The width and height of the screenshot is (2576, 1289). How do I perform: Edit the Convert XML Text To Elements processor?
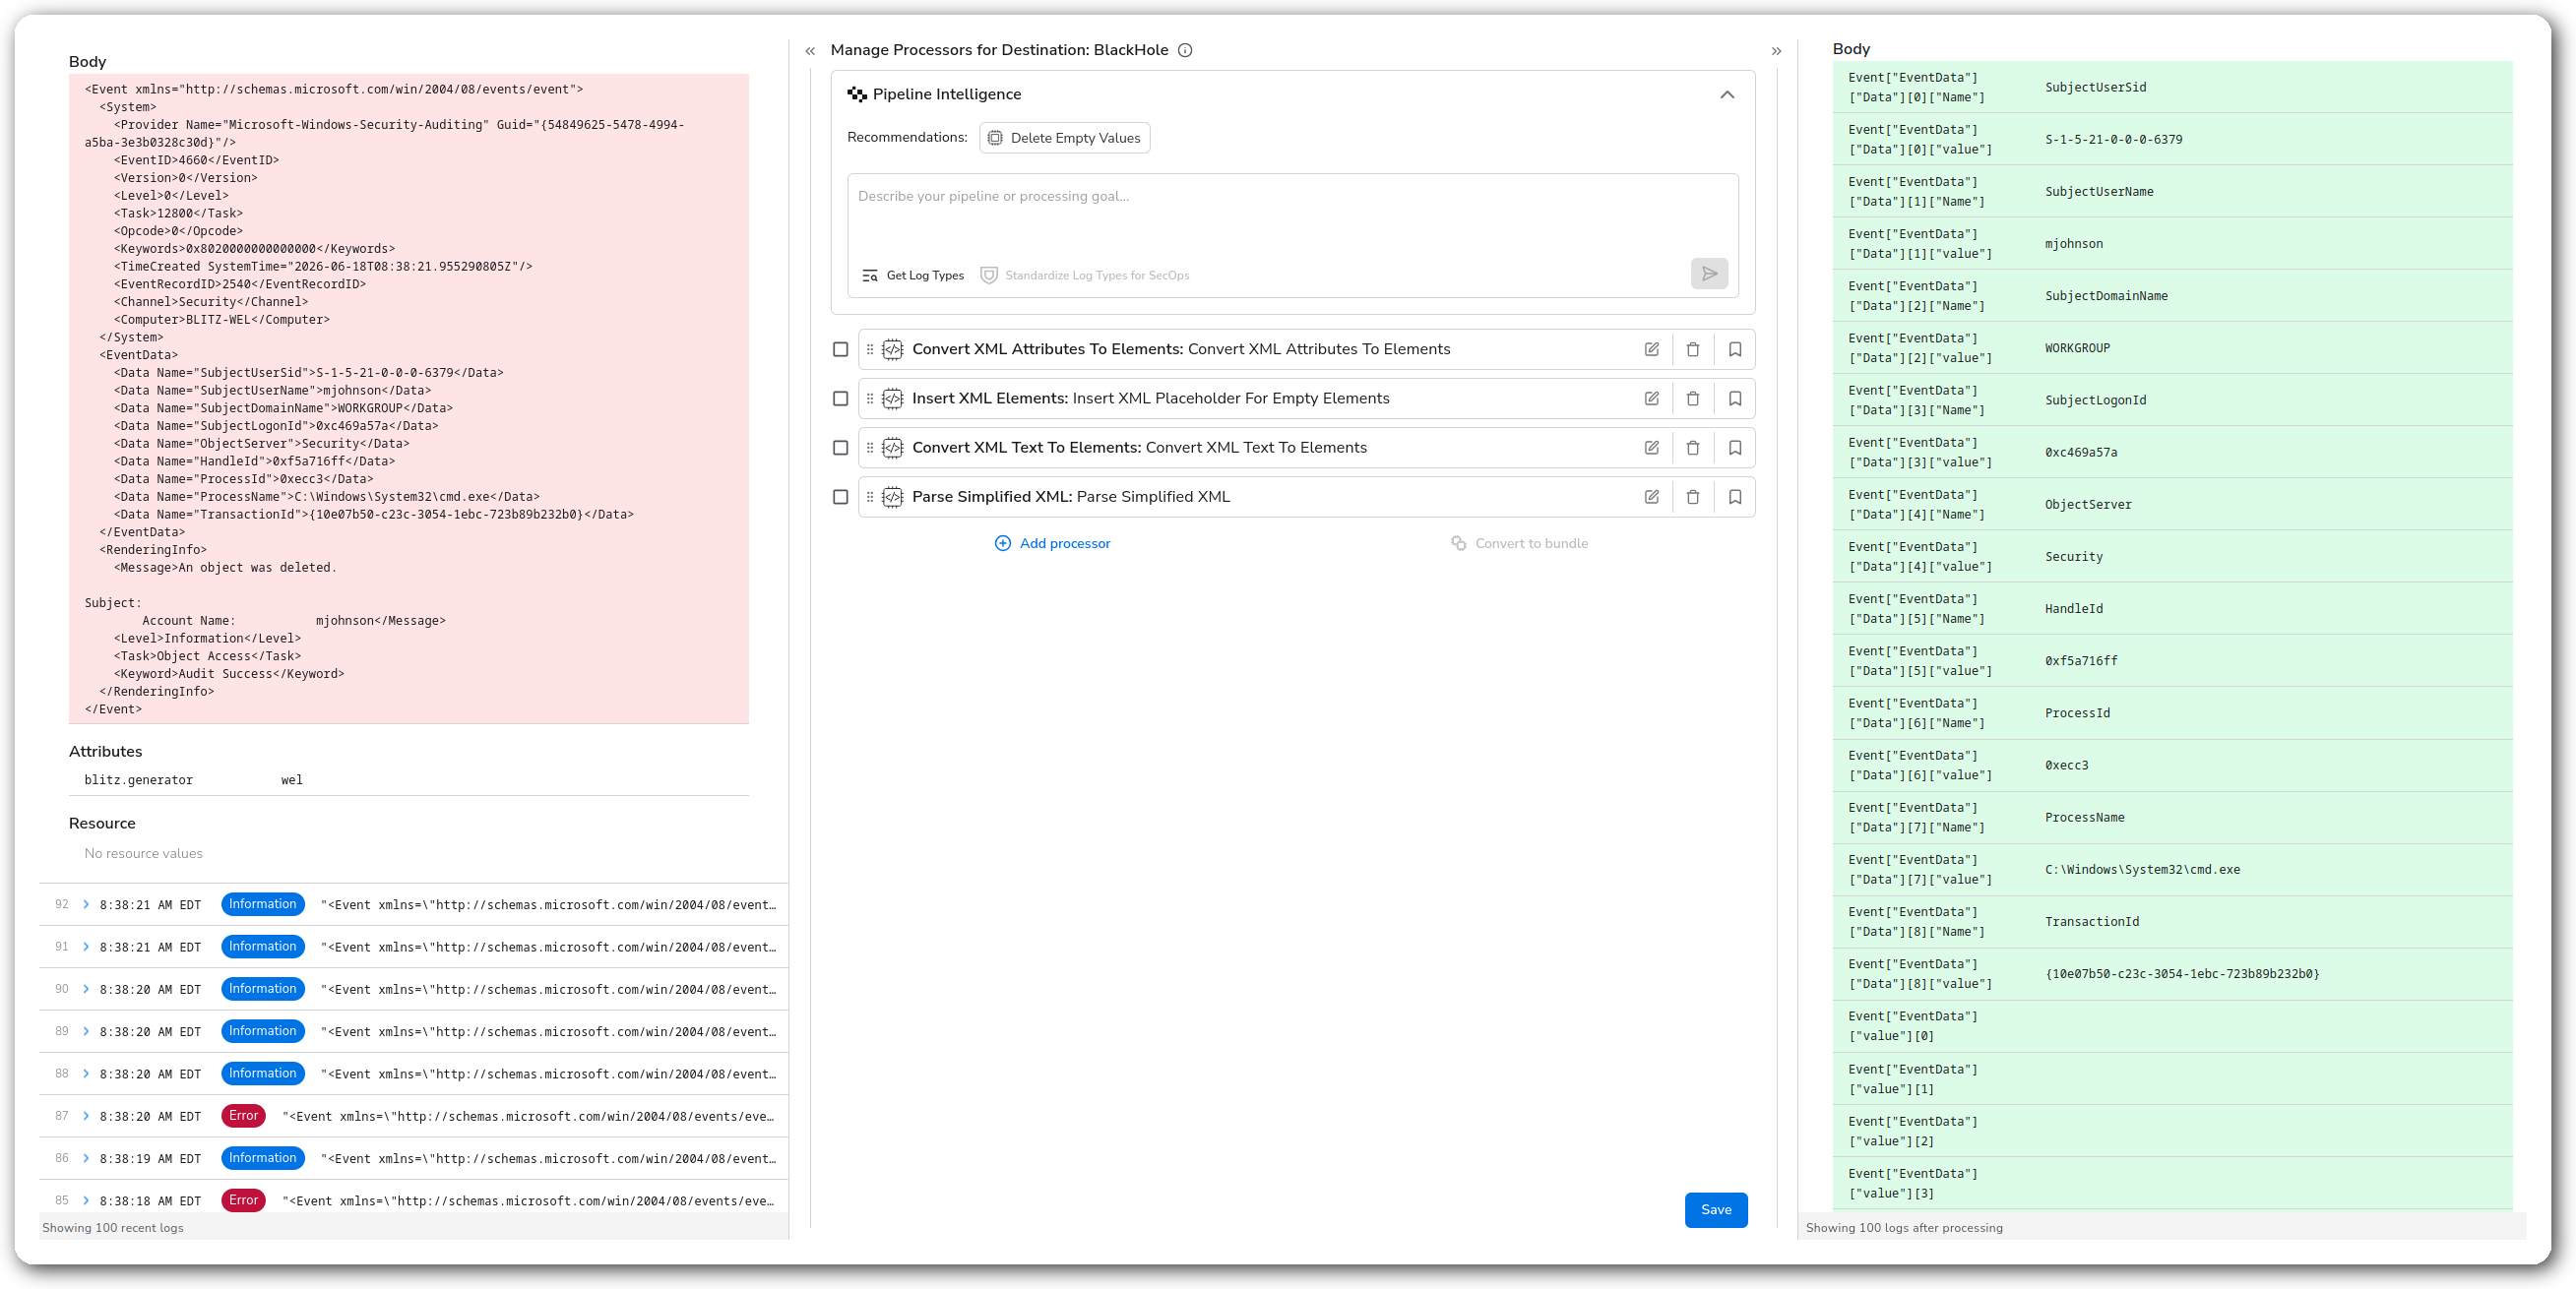[1651, 447]
